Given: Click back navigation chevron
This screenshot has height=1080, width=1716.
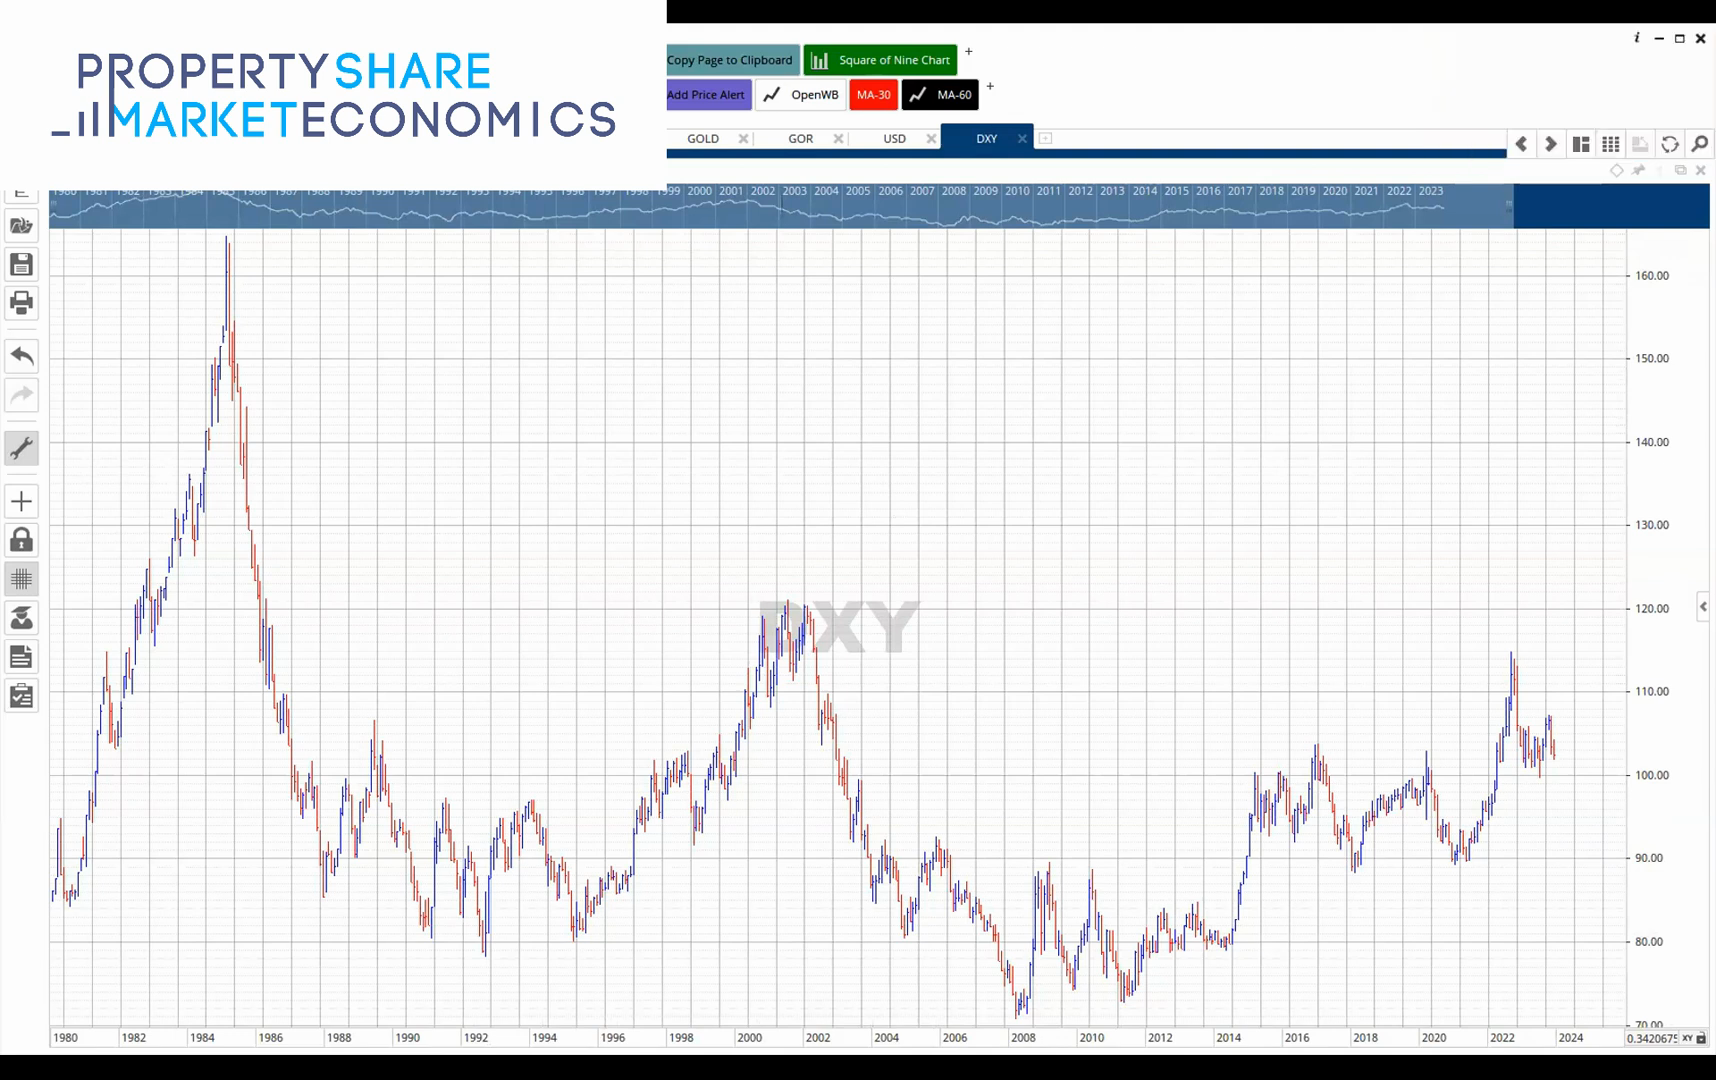Looking at the screenshot, I should [x=1521, y=144].
